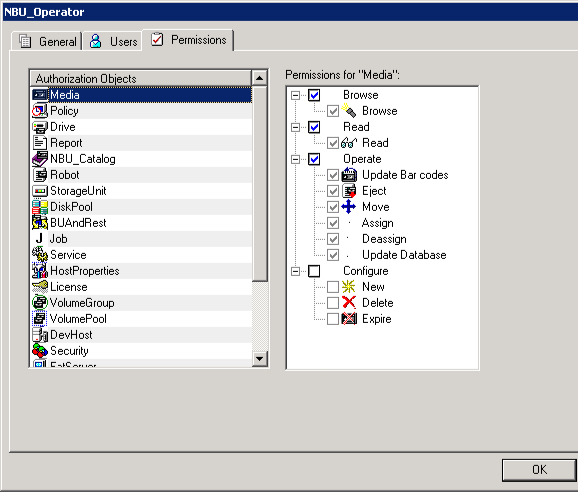Click the Service gears icon
The image size is (578, 492).
tap(39, 255)
